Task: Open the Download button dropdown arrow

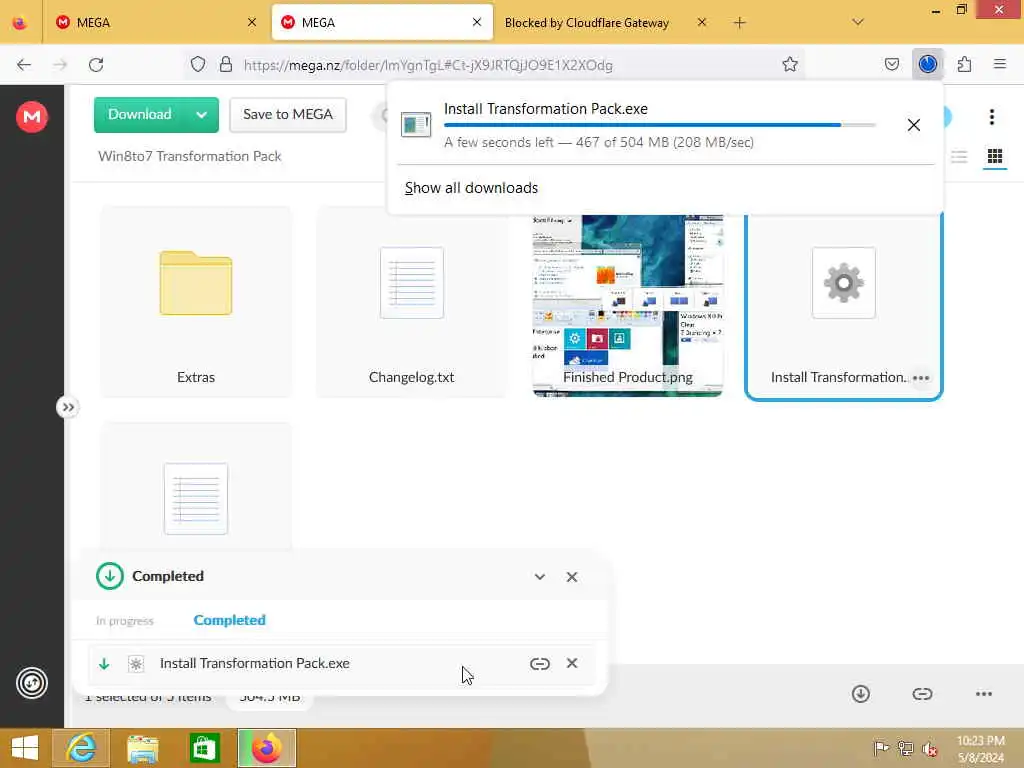Action: click(202, 115)
